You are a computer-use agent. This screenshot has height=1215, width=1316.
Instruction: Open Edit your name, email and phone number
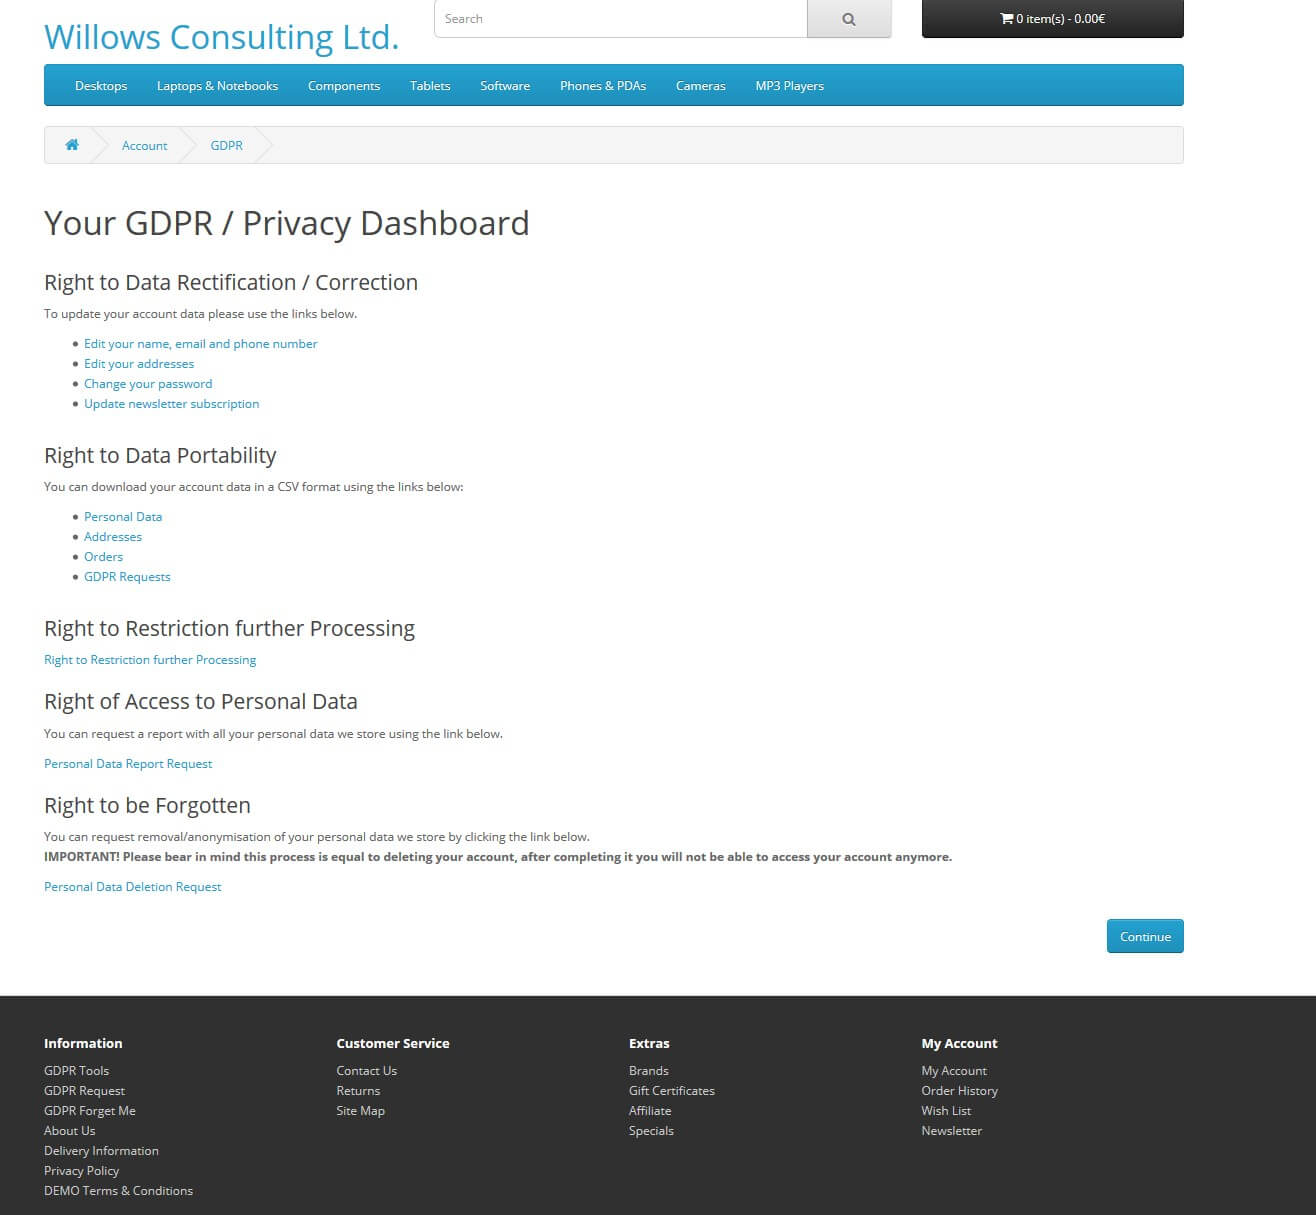[x=200, y=344]
